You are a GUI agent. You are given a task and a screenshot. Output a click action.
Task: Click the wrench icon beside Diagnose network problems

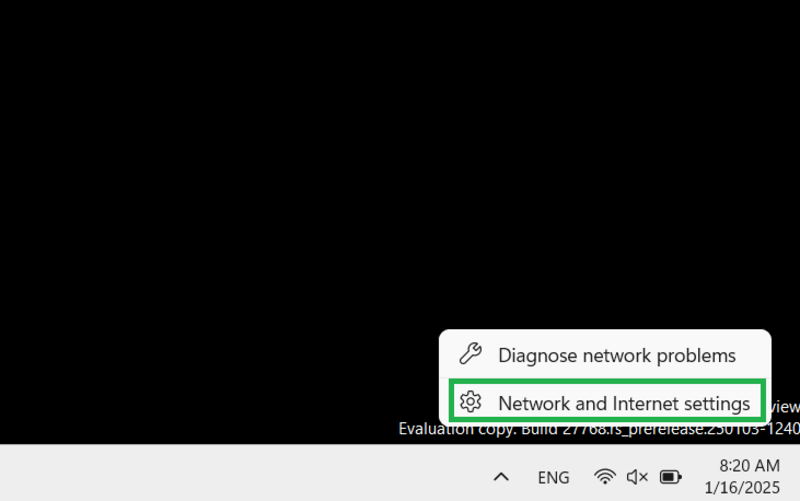470,353
